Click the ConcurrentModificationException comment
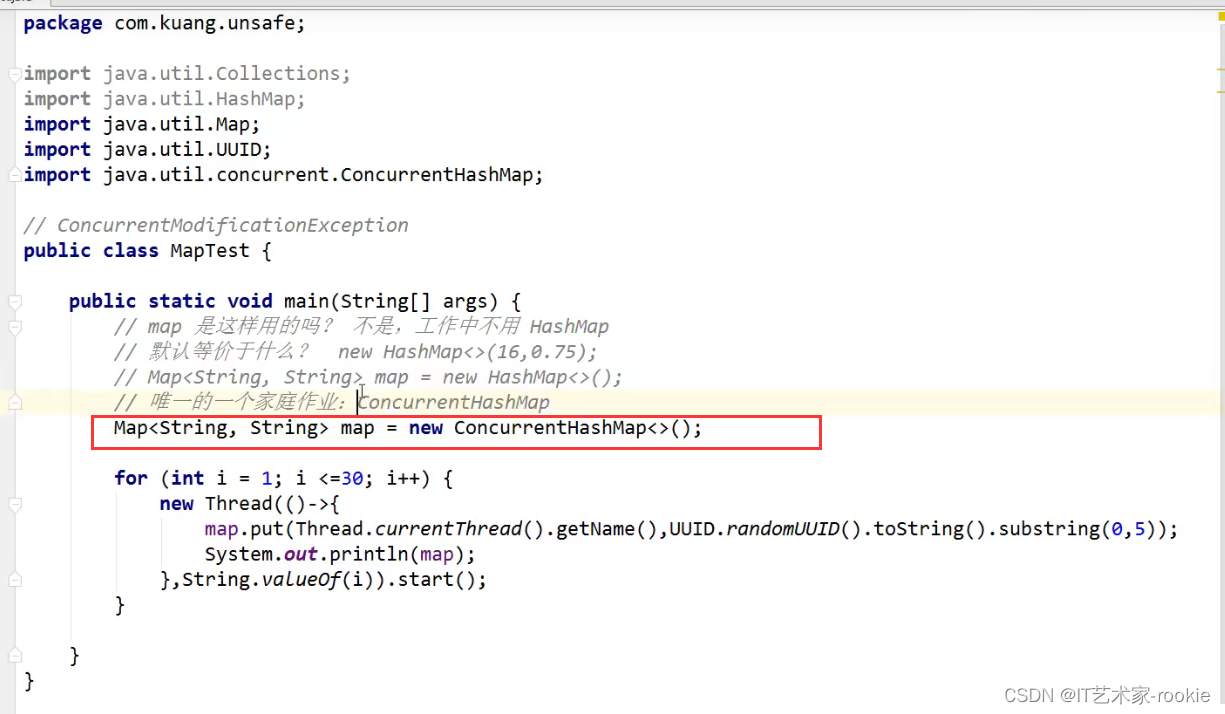The image size is (1225, 714). (x=216, y=225)
